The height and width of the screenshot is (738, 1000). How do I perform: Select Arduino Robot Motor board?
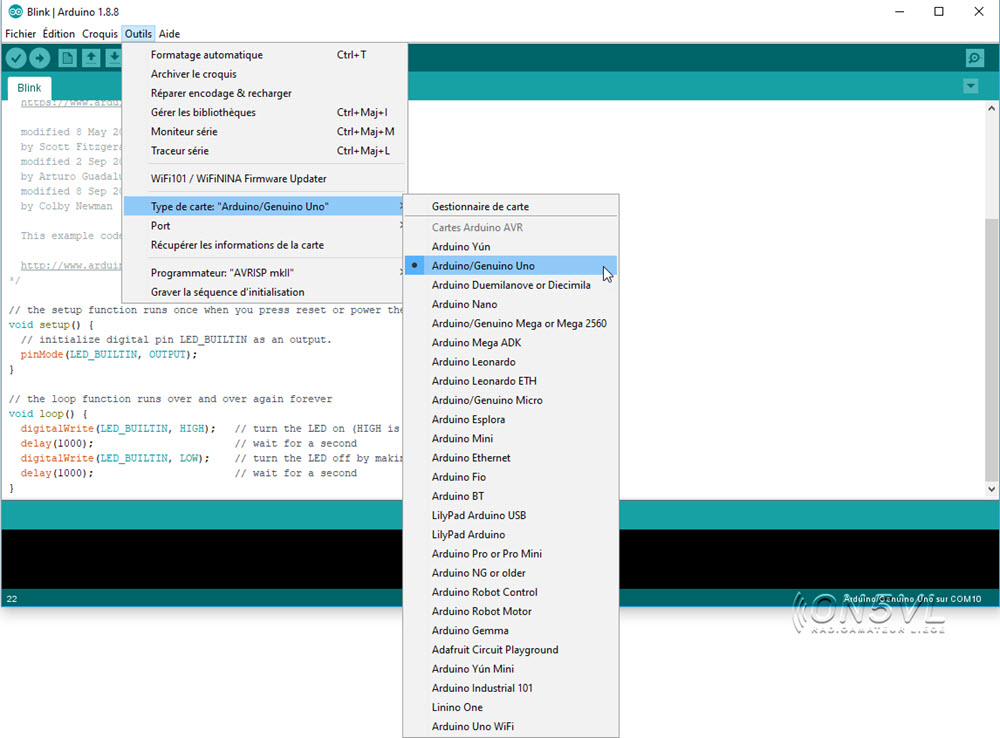tap(511, 610)
